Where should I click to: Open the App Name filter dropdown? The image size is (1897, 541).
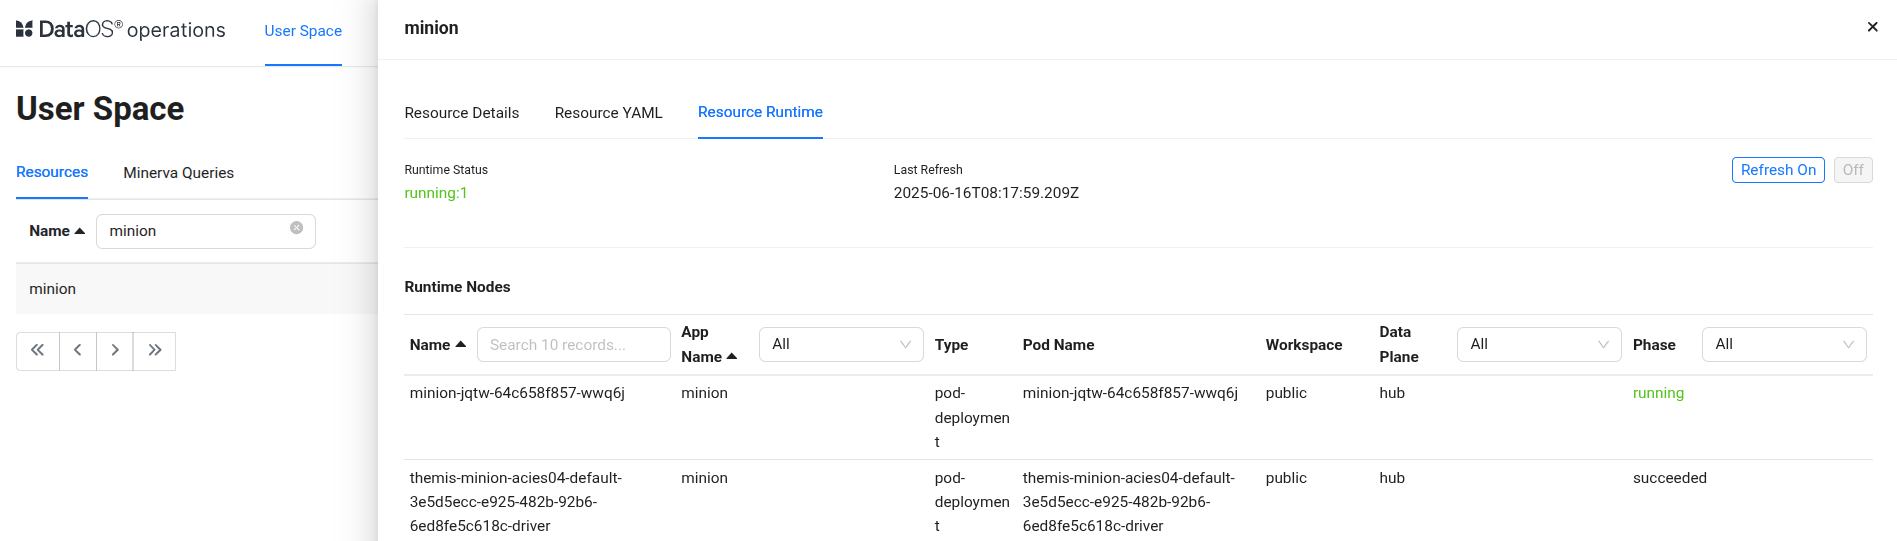[840, 344]
